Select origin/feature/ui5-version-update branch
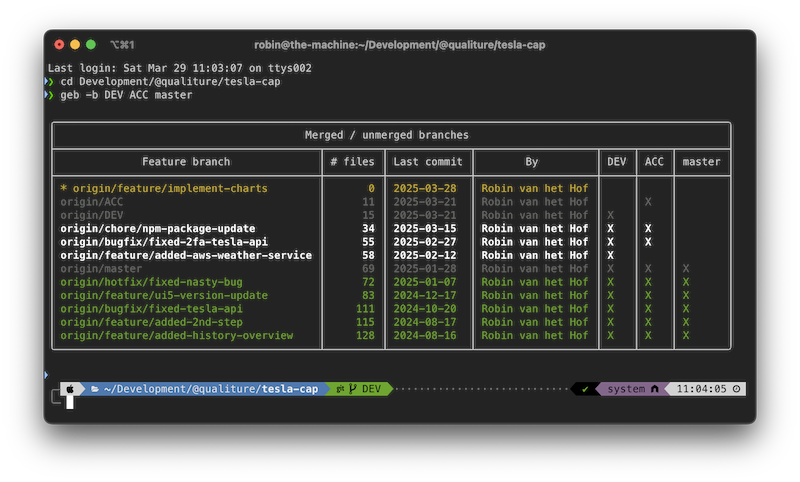The width and height of the screenshot is (800, 482). coord(164,295)
